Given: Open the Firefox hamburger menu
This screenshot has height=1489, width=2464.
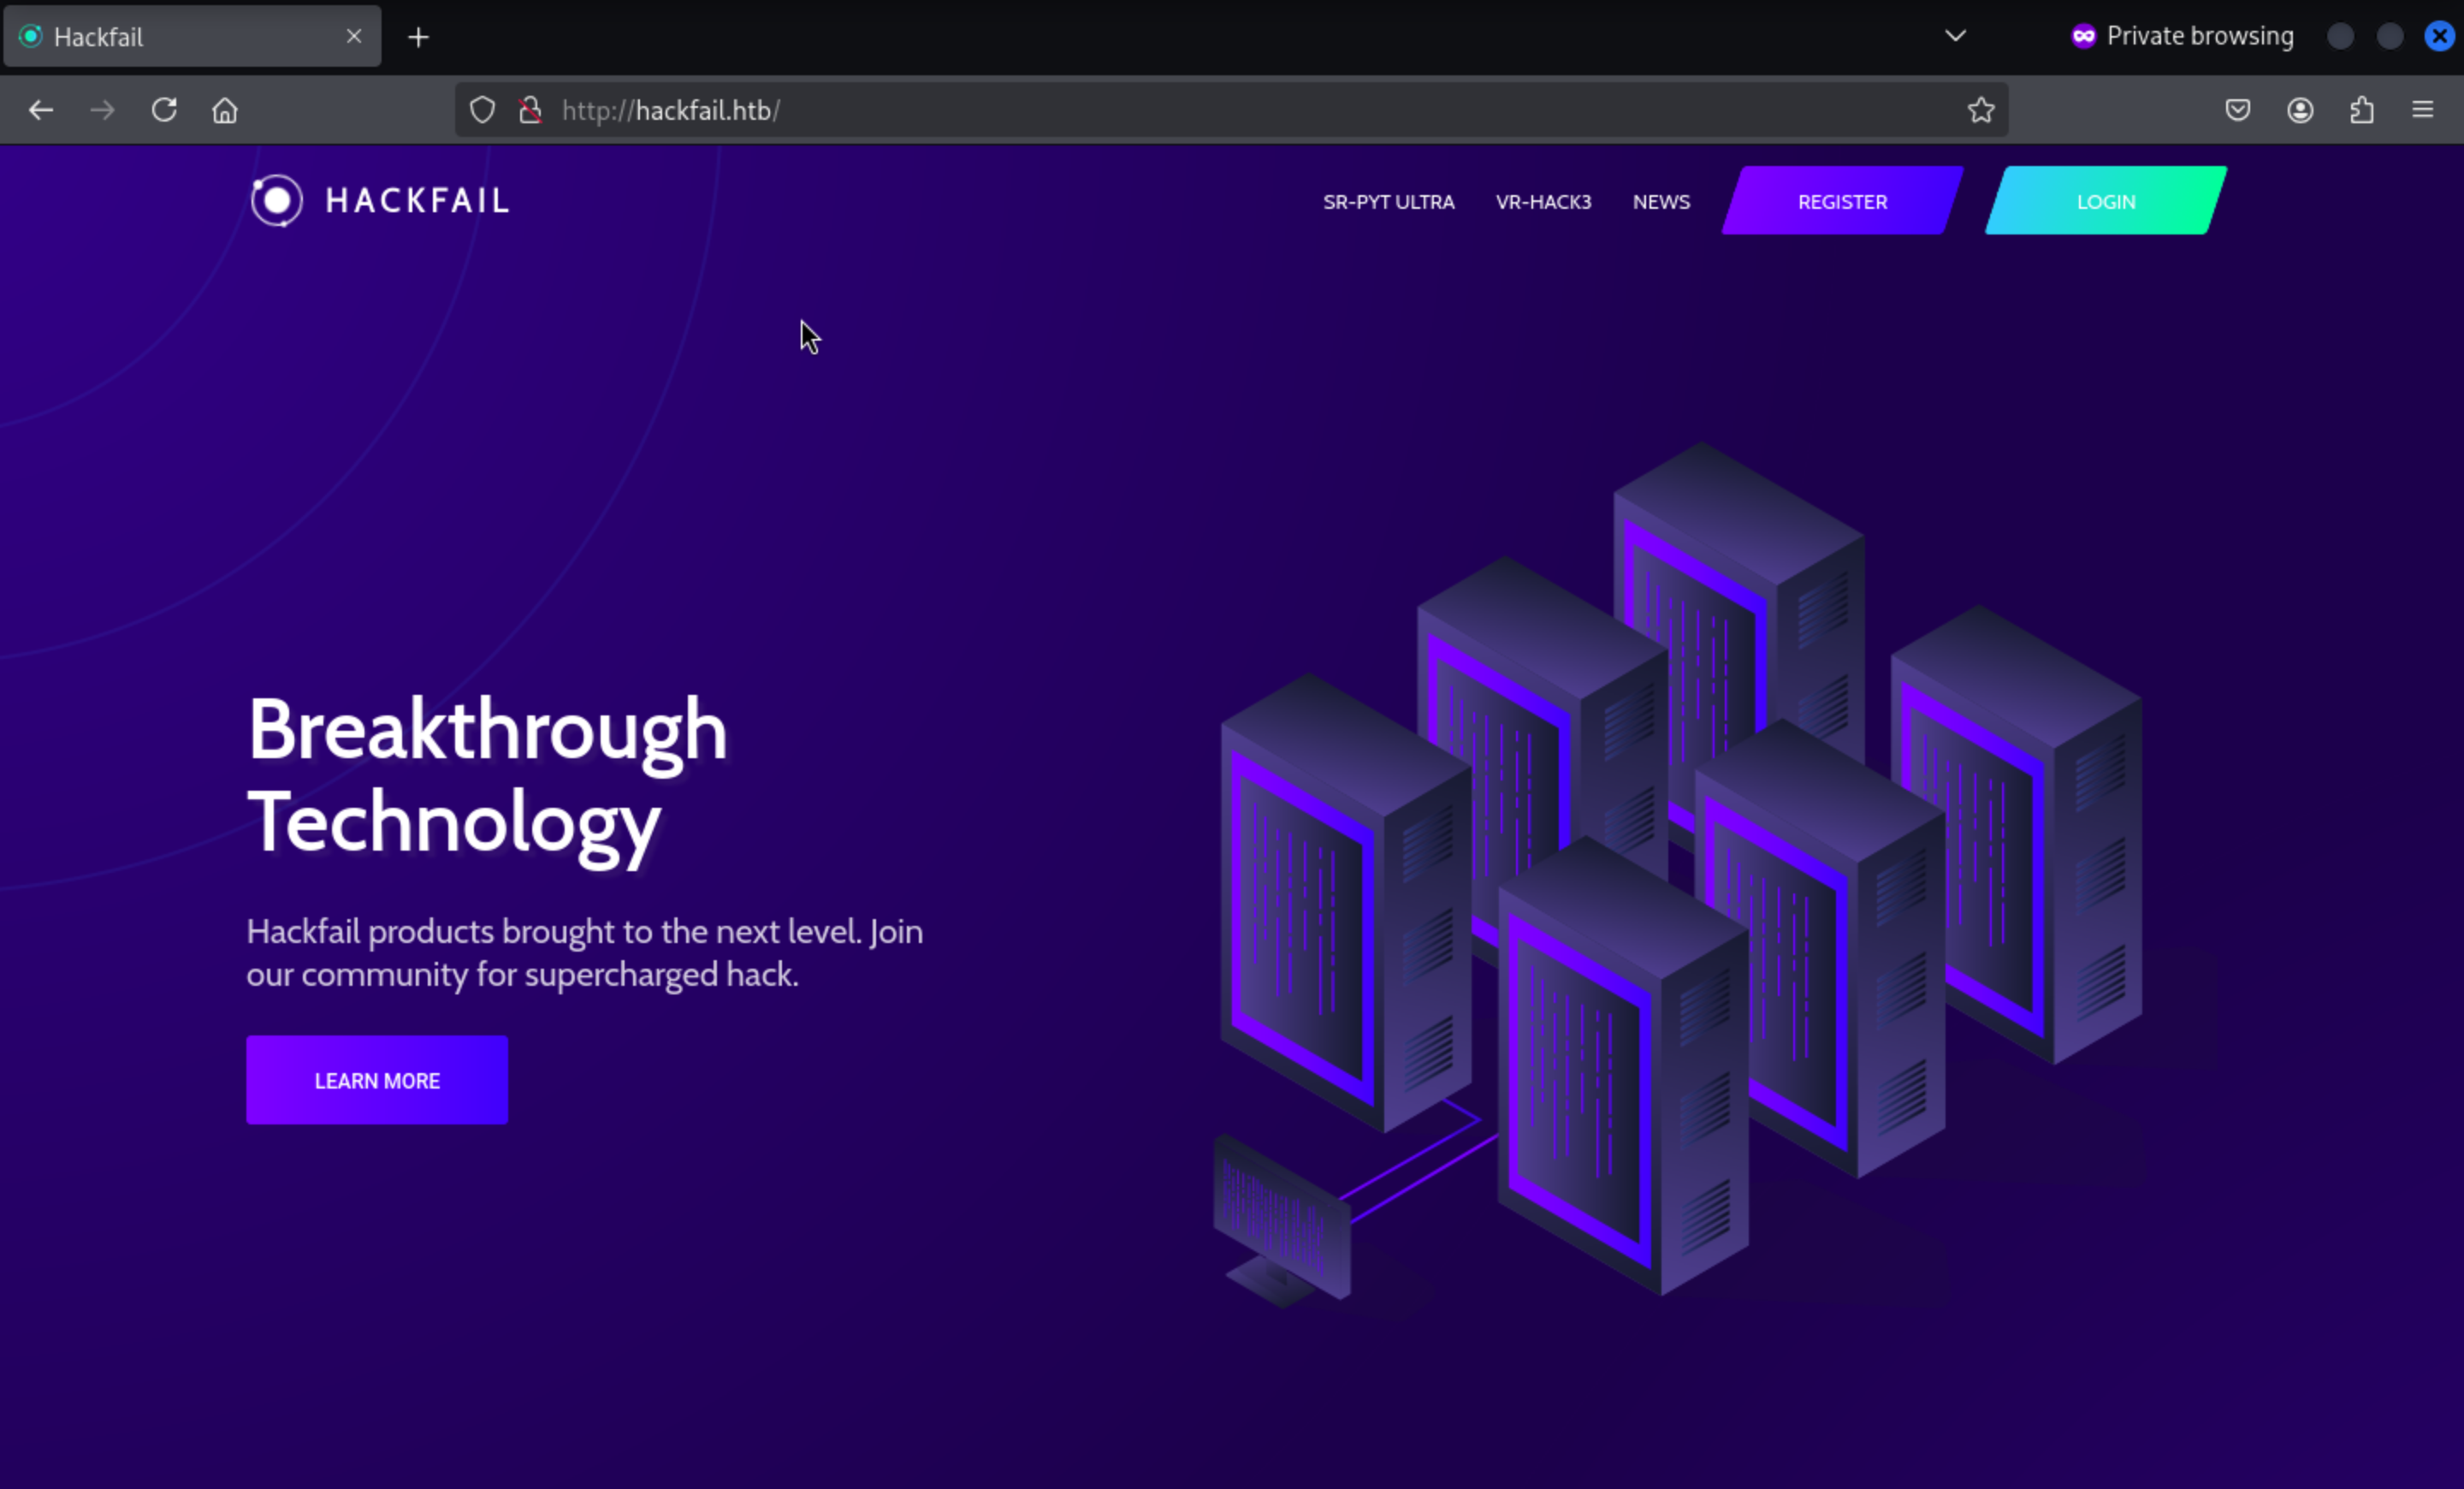Looking at the screenshot, I should (2423, 110).
